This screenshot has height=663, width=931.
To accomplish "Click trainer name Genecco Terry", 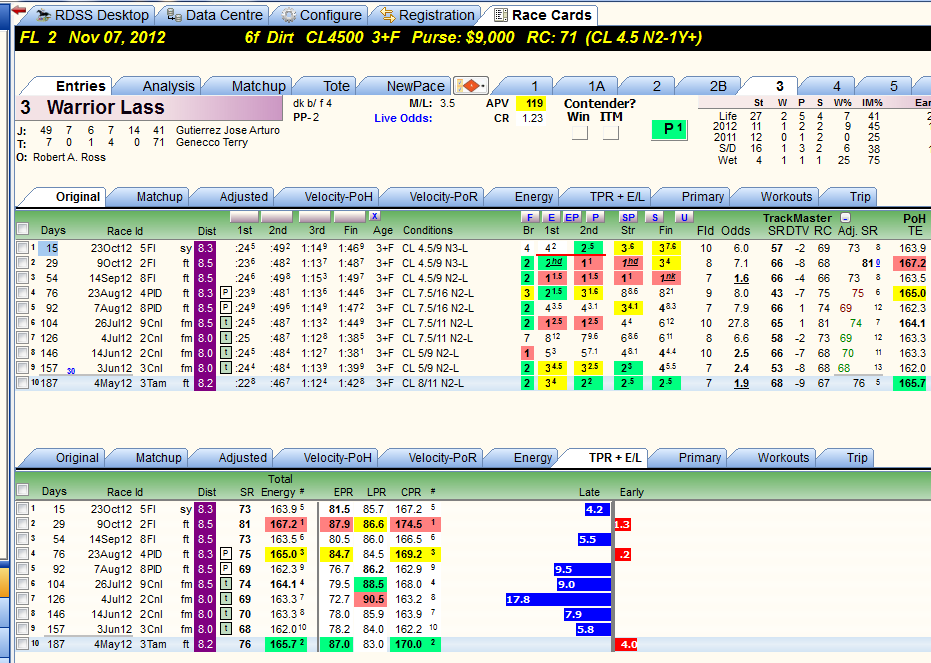I will 211,142.
